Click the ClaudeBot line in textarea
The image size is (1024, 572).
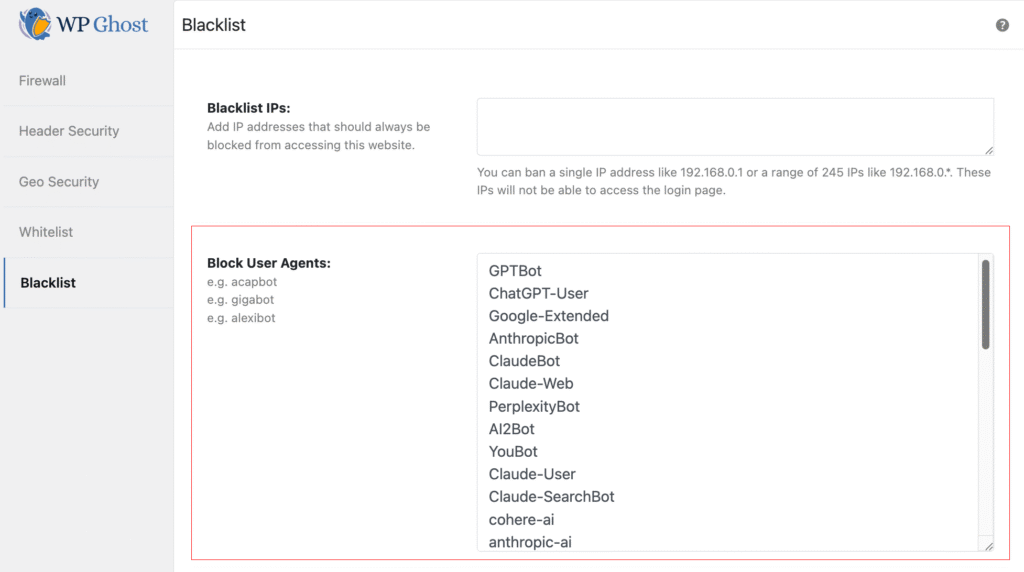(x=524, y=361)
